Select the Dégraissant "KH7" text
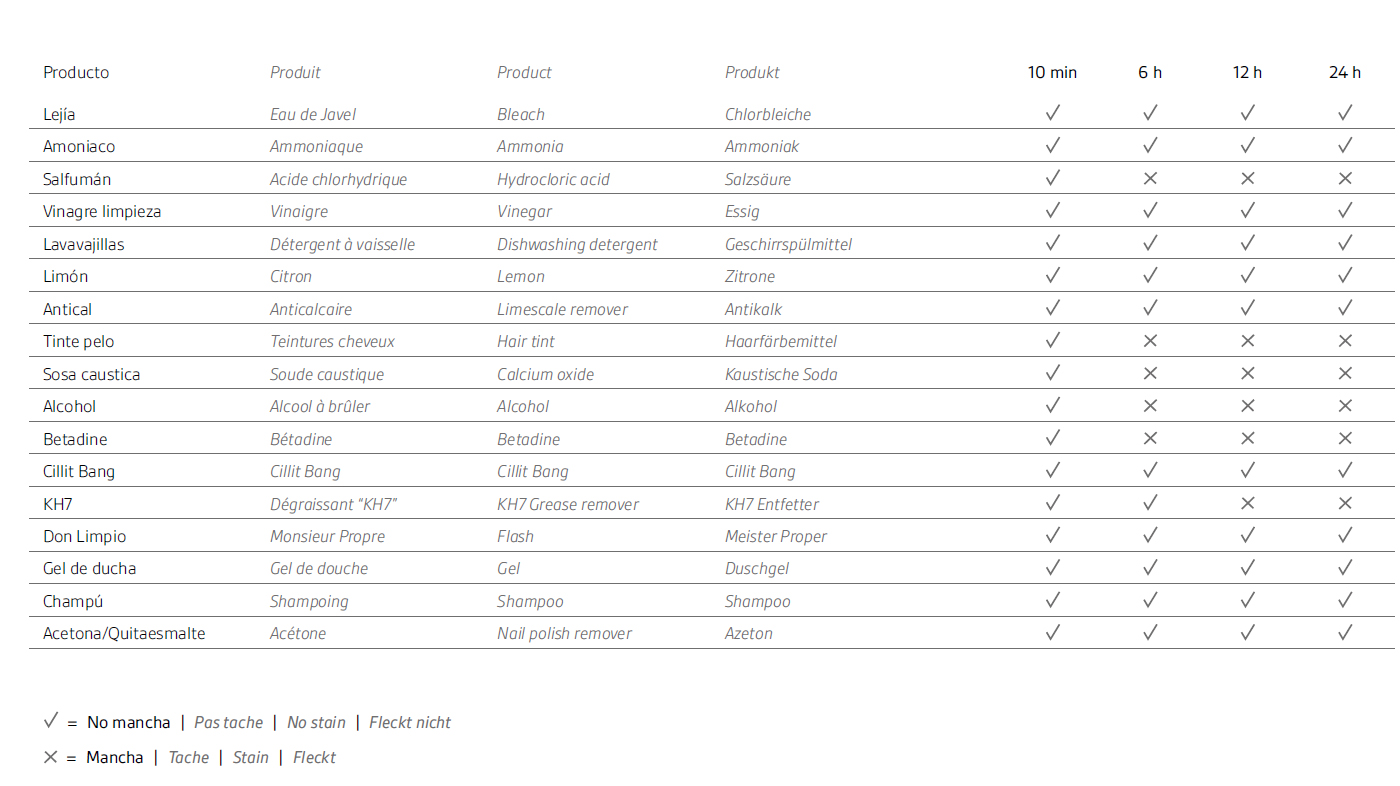The height and width of the screenshot is (786, 1400). point(333,504)
